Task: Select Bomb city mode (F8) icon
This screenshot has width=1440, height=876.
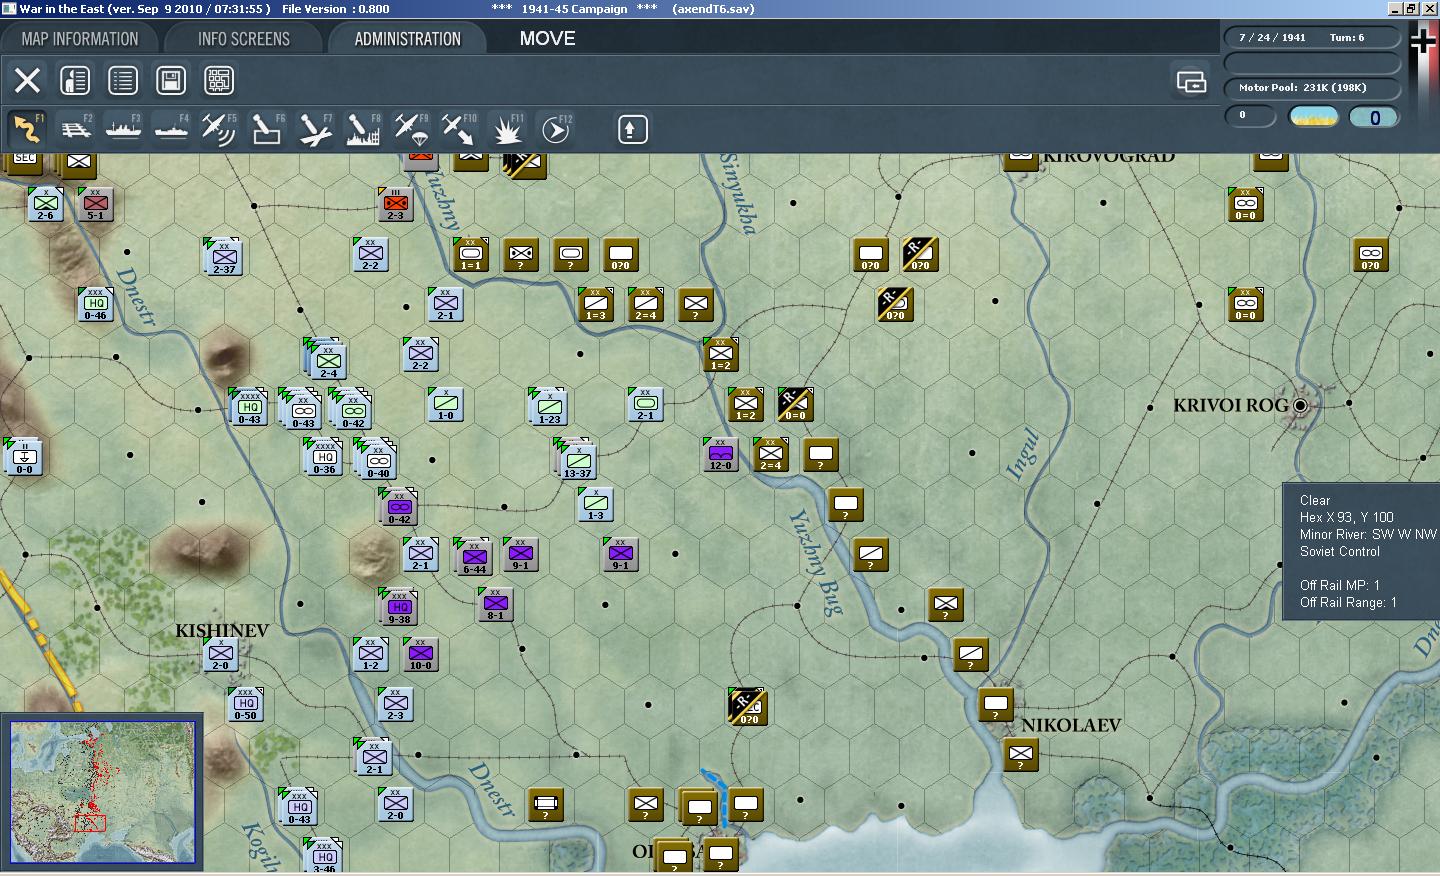Action: [x=363, y=130]
